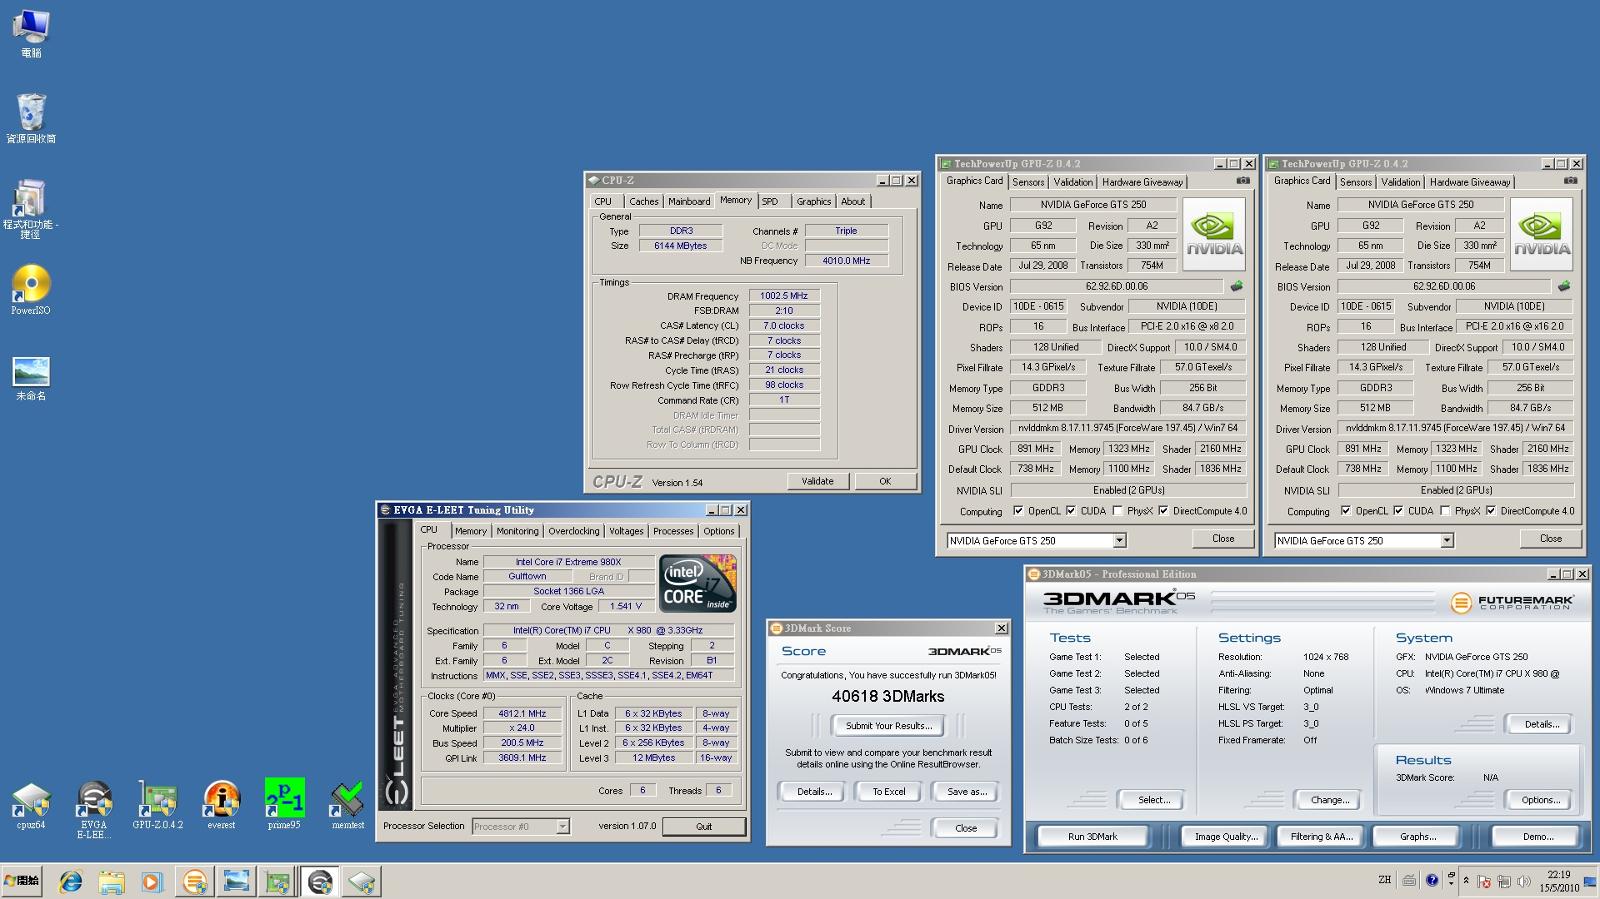Select the EVGA E-LEET desktop shortcut
This screenshot has height=899, width=1600.
pyautogui.click(x=94, y=810)
